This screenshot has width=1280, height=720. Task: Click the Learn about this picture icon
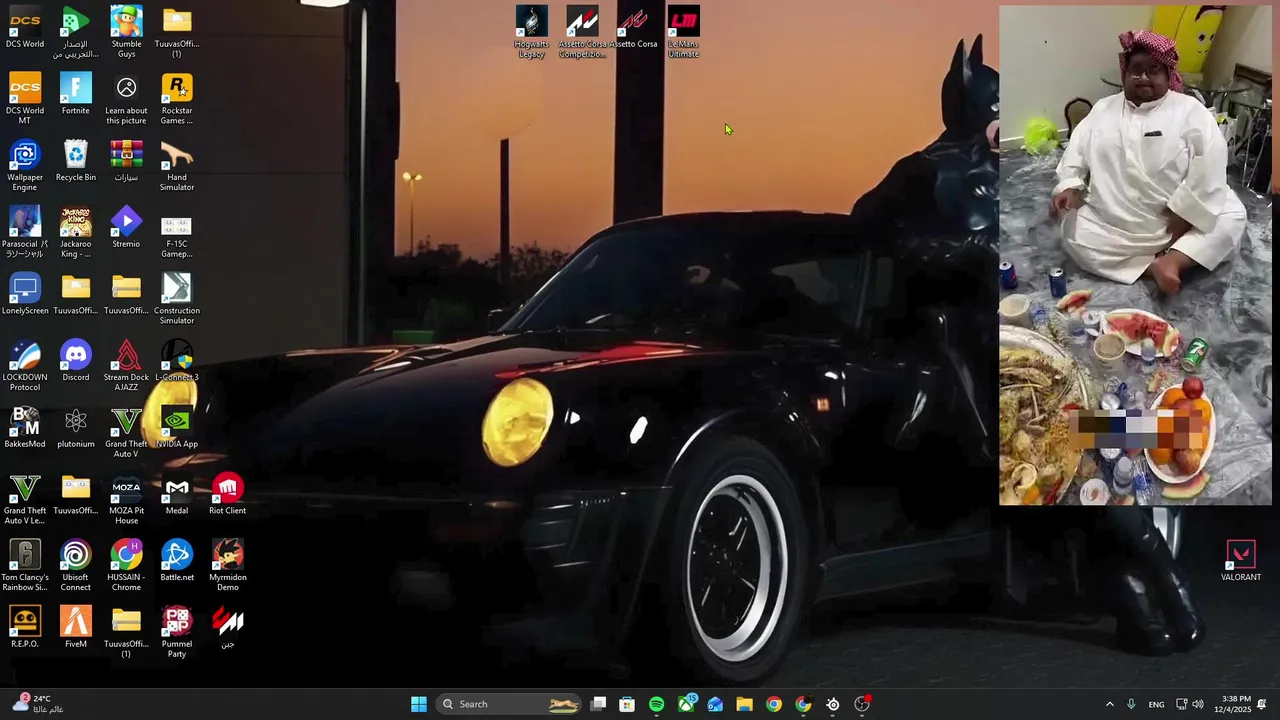[126, 98]
